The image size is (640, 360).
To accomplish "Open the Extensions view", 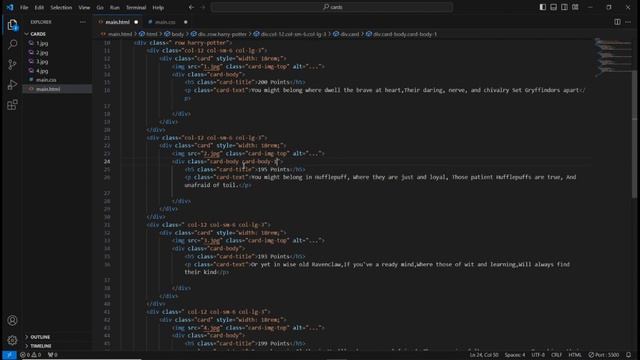I will click(x=12, y=105).
